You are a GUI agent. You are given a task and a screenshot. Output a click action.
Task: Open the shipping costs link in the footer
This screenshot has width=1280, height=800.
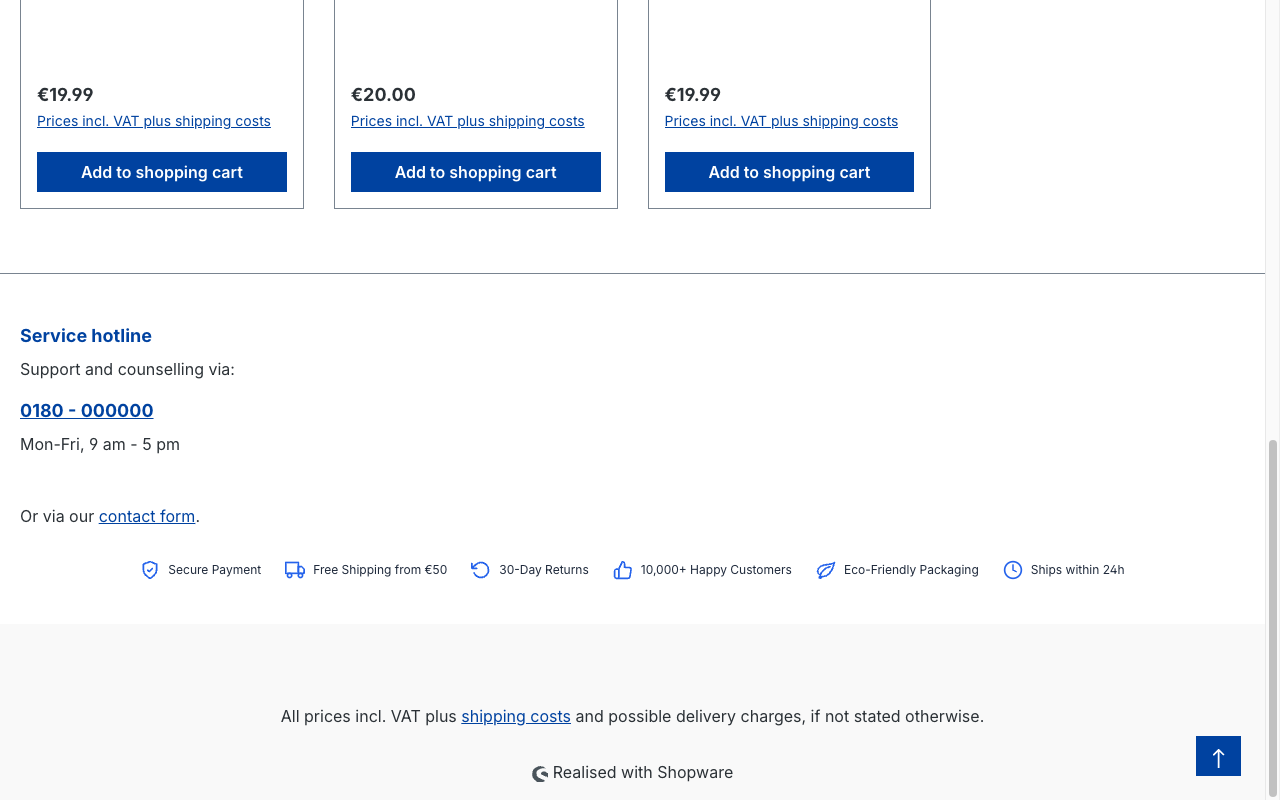[x=516, y=716]
